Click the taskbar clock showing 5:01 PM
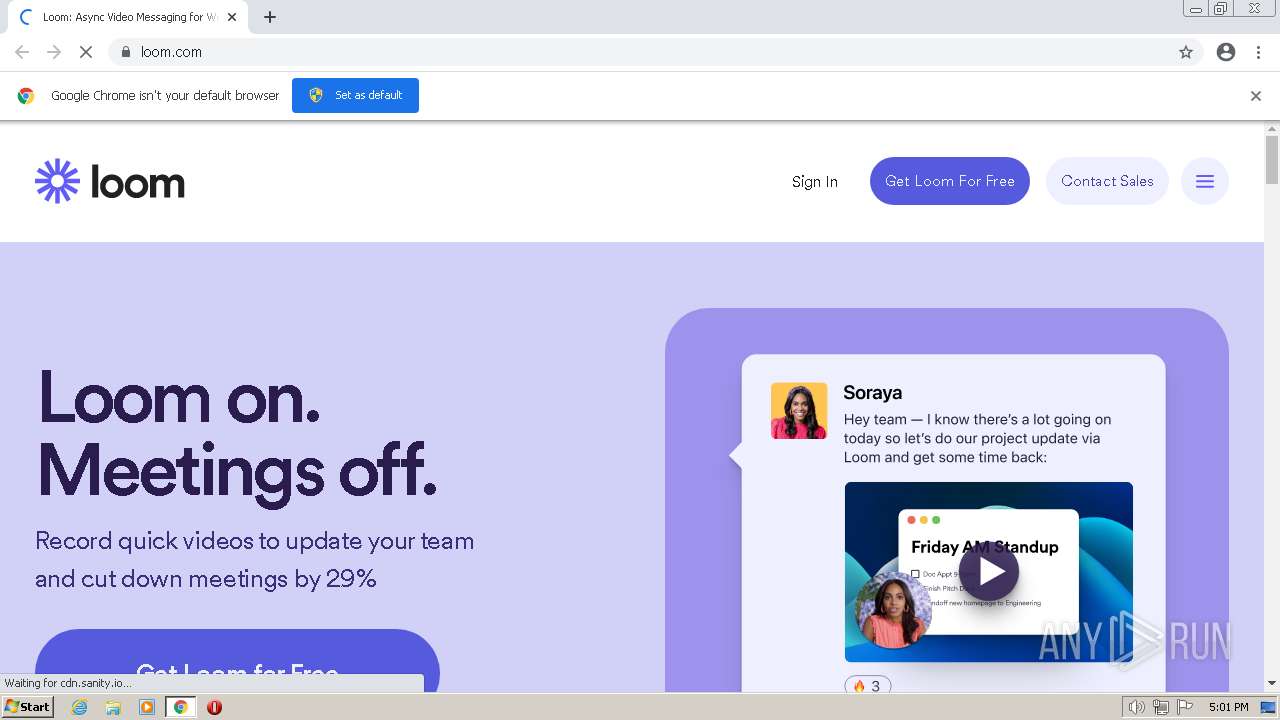The image size is (1280, 720). (x=1228, y=707)
